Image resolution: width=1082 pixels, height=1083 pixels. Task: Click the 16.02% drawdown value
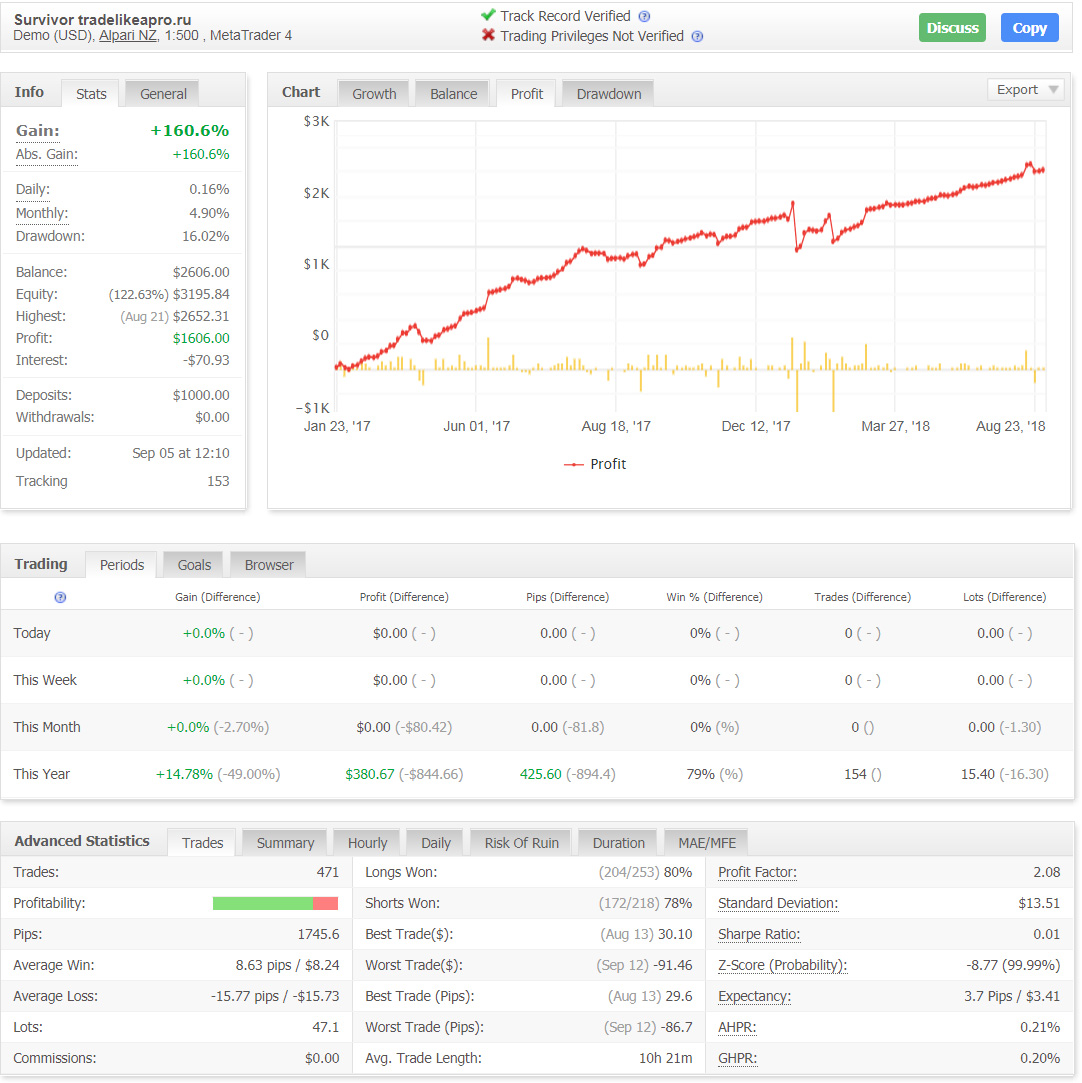pyautogui.click(x=205, y=236)
